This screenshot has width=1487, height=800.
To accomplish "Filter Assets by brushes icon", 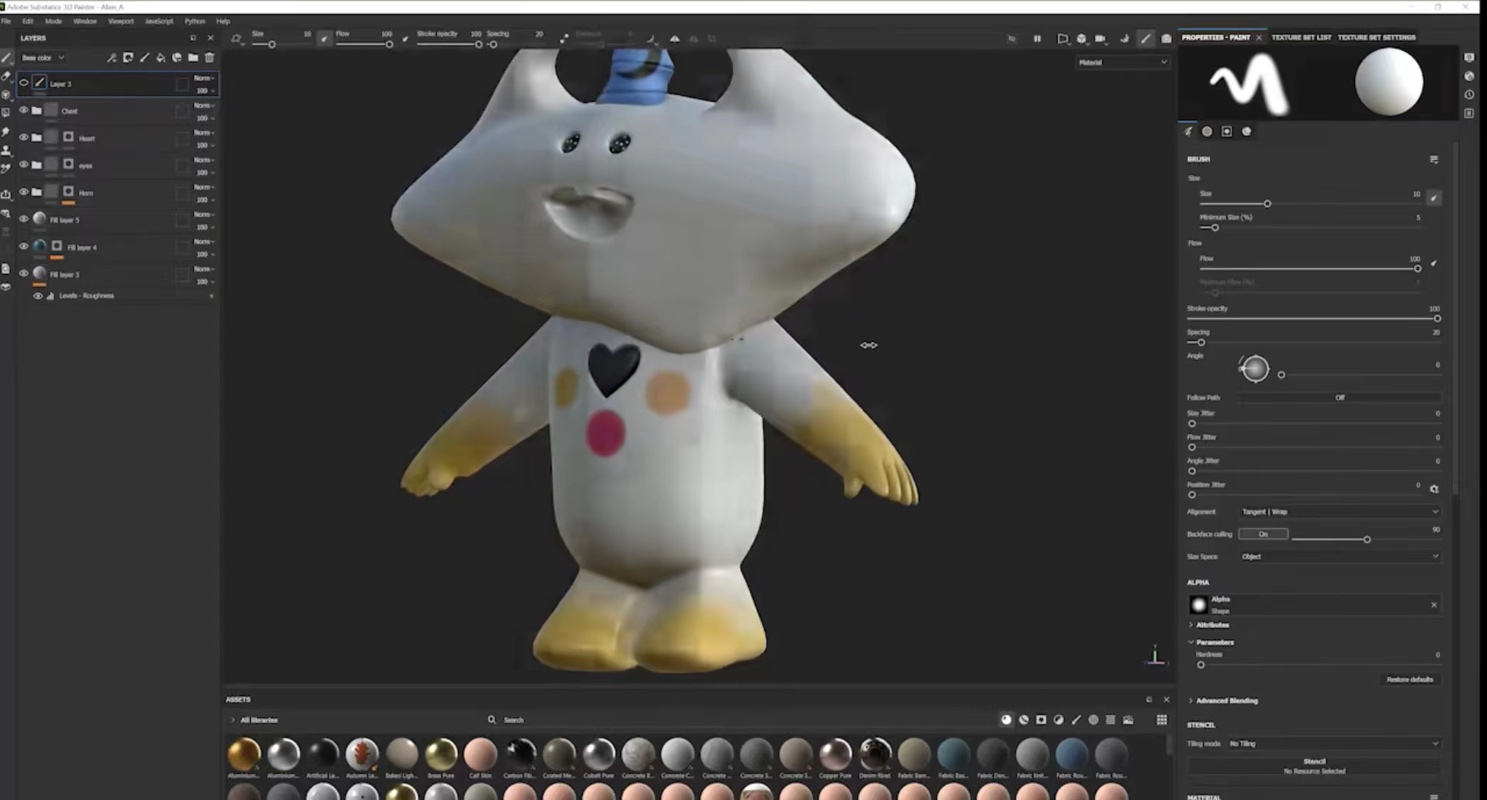I will [x=1076, y=720].
